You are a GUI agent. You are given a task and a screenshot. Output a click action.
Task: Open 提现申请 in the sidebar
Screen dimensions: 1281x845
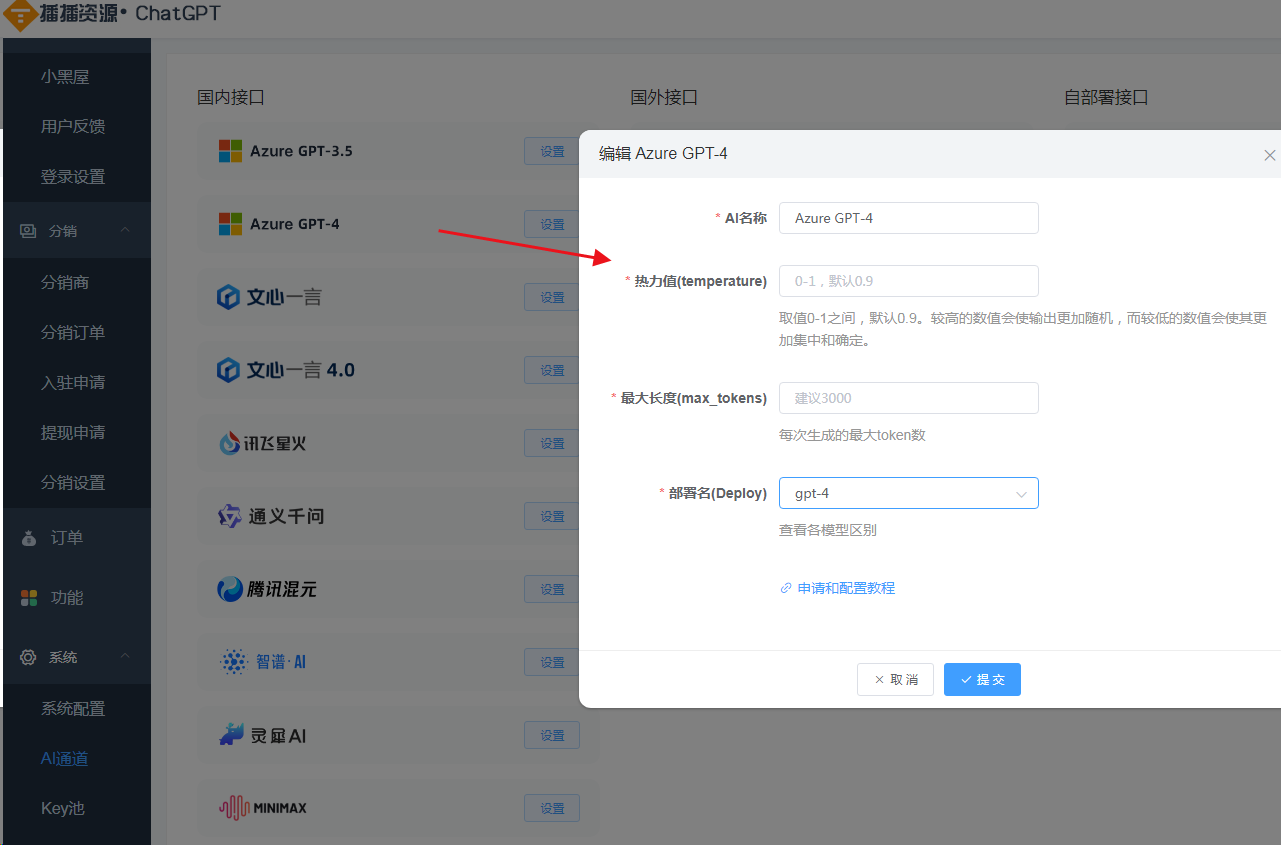coord(73,433)
